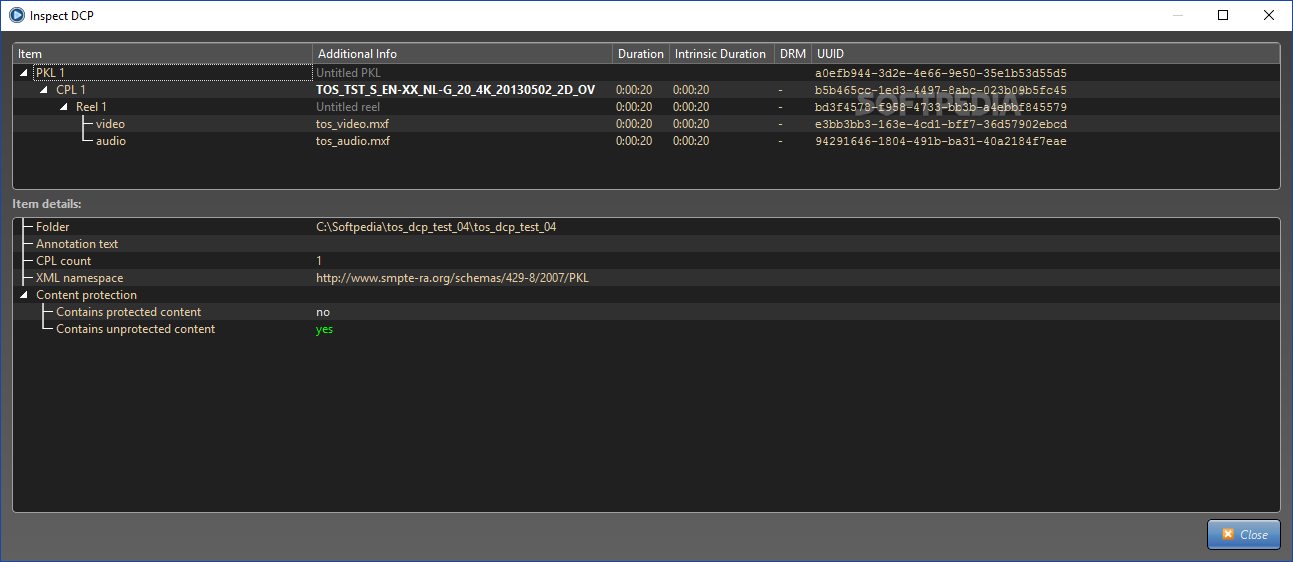
Task: Sort by the Additional Info column header
Action: point(463,54)
